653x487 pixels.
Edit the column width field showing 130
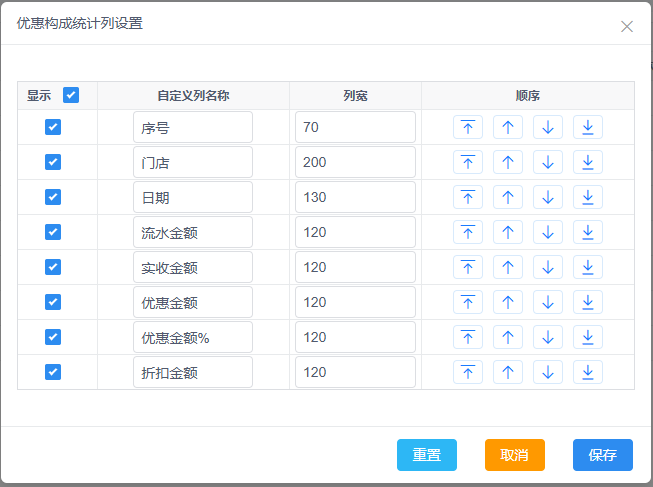point(355,197)
